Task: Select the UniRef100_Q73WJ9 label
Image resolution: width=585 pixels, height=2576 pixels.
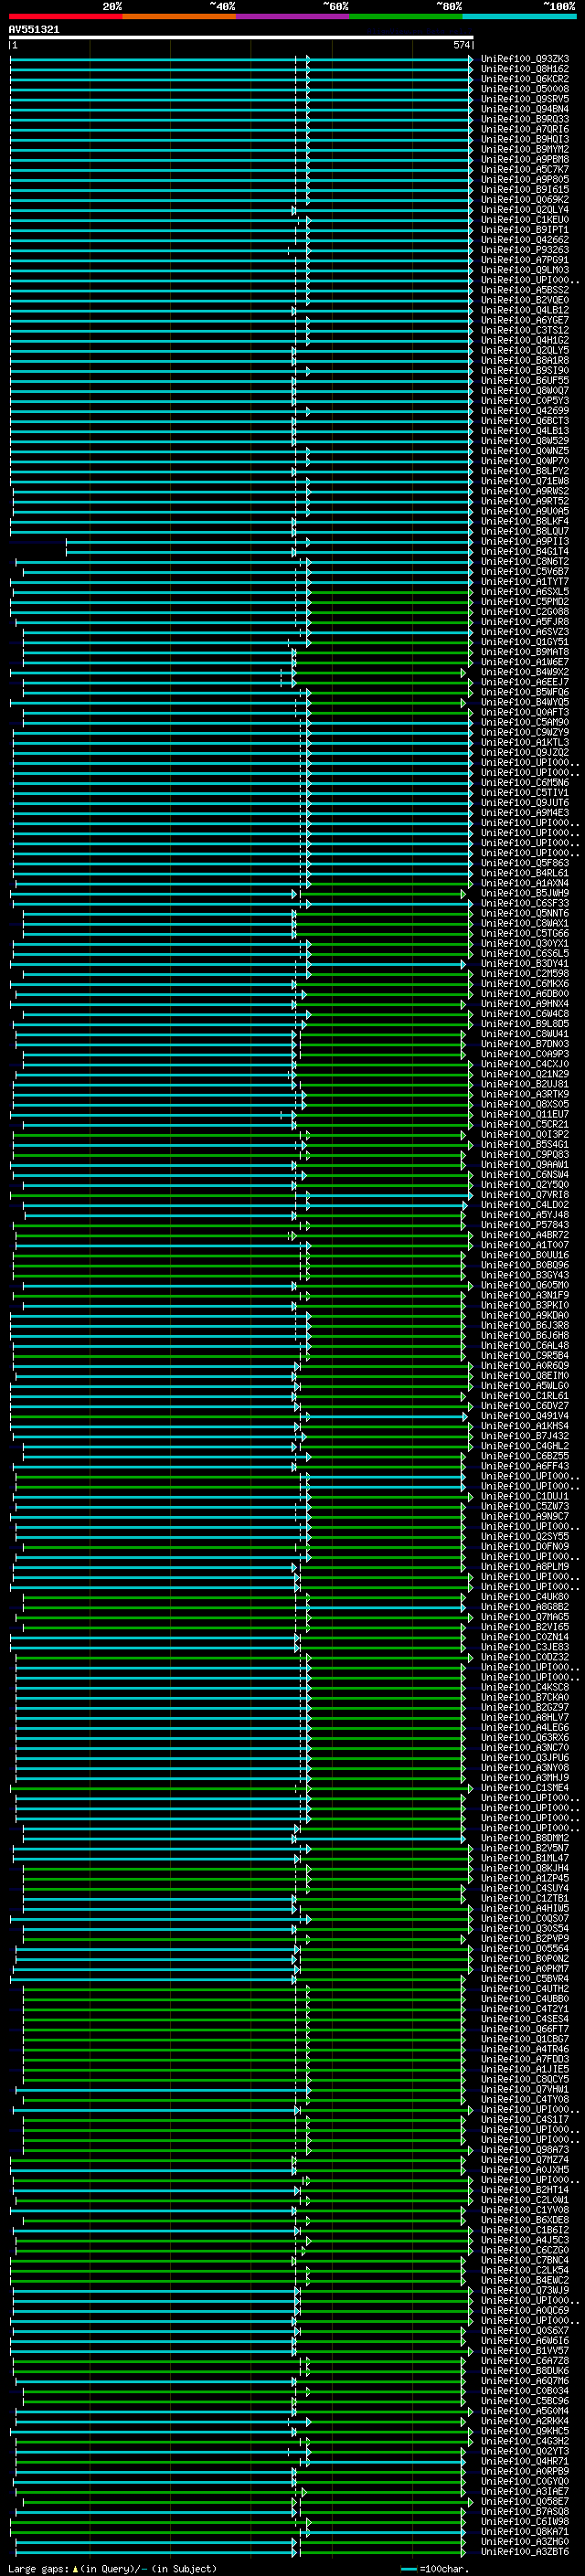Action: (525, 2290)
